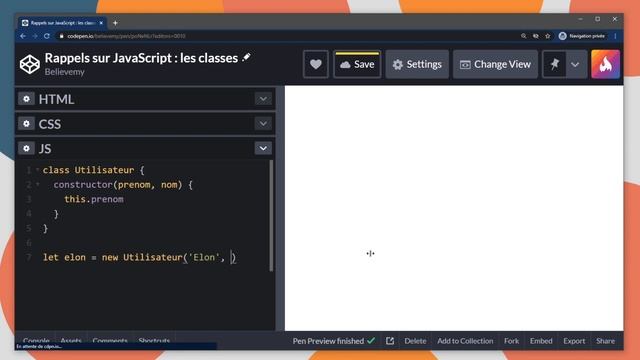
Task: Edit pen title with pencil icon
Action: 246,58
